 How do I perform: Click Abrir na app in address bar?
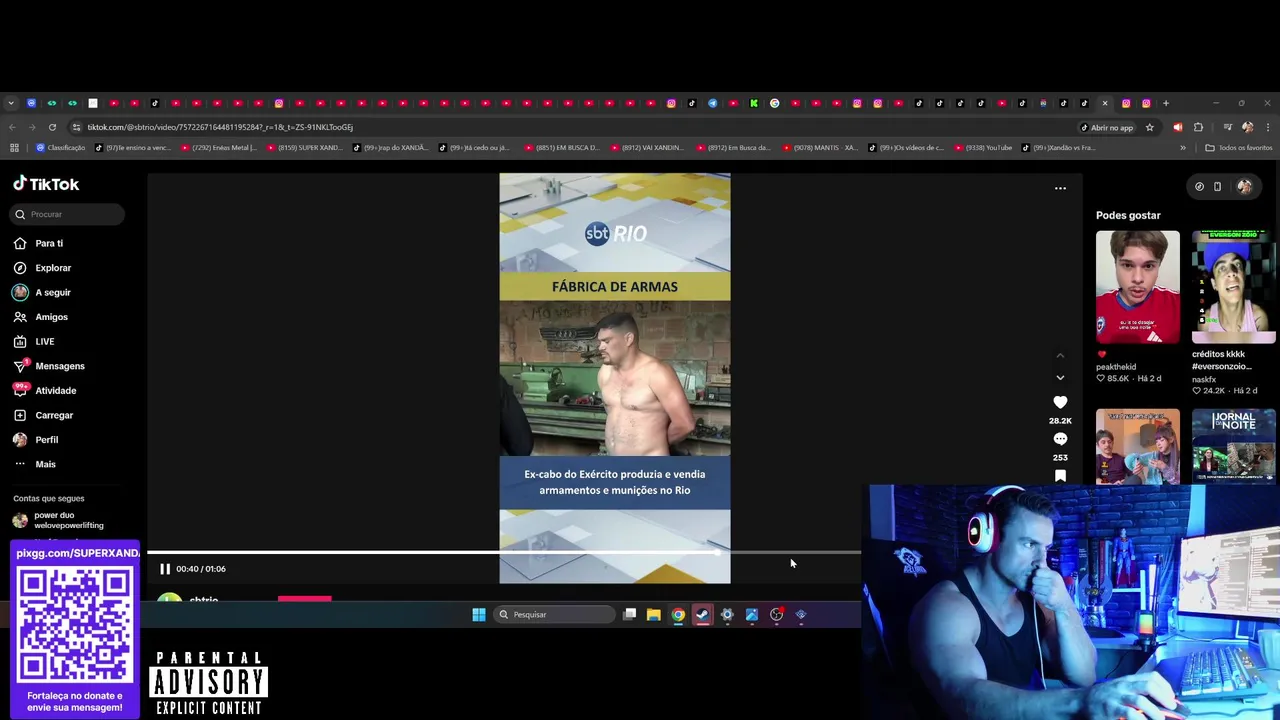coord(1107,127)
